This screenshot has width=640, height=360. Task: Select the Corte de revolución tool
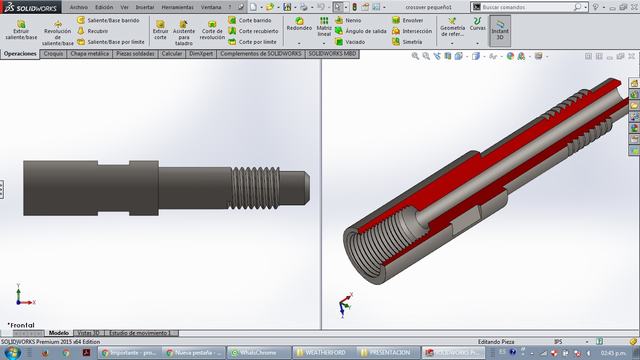coord(212,30)
